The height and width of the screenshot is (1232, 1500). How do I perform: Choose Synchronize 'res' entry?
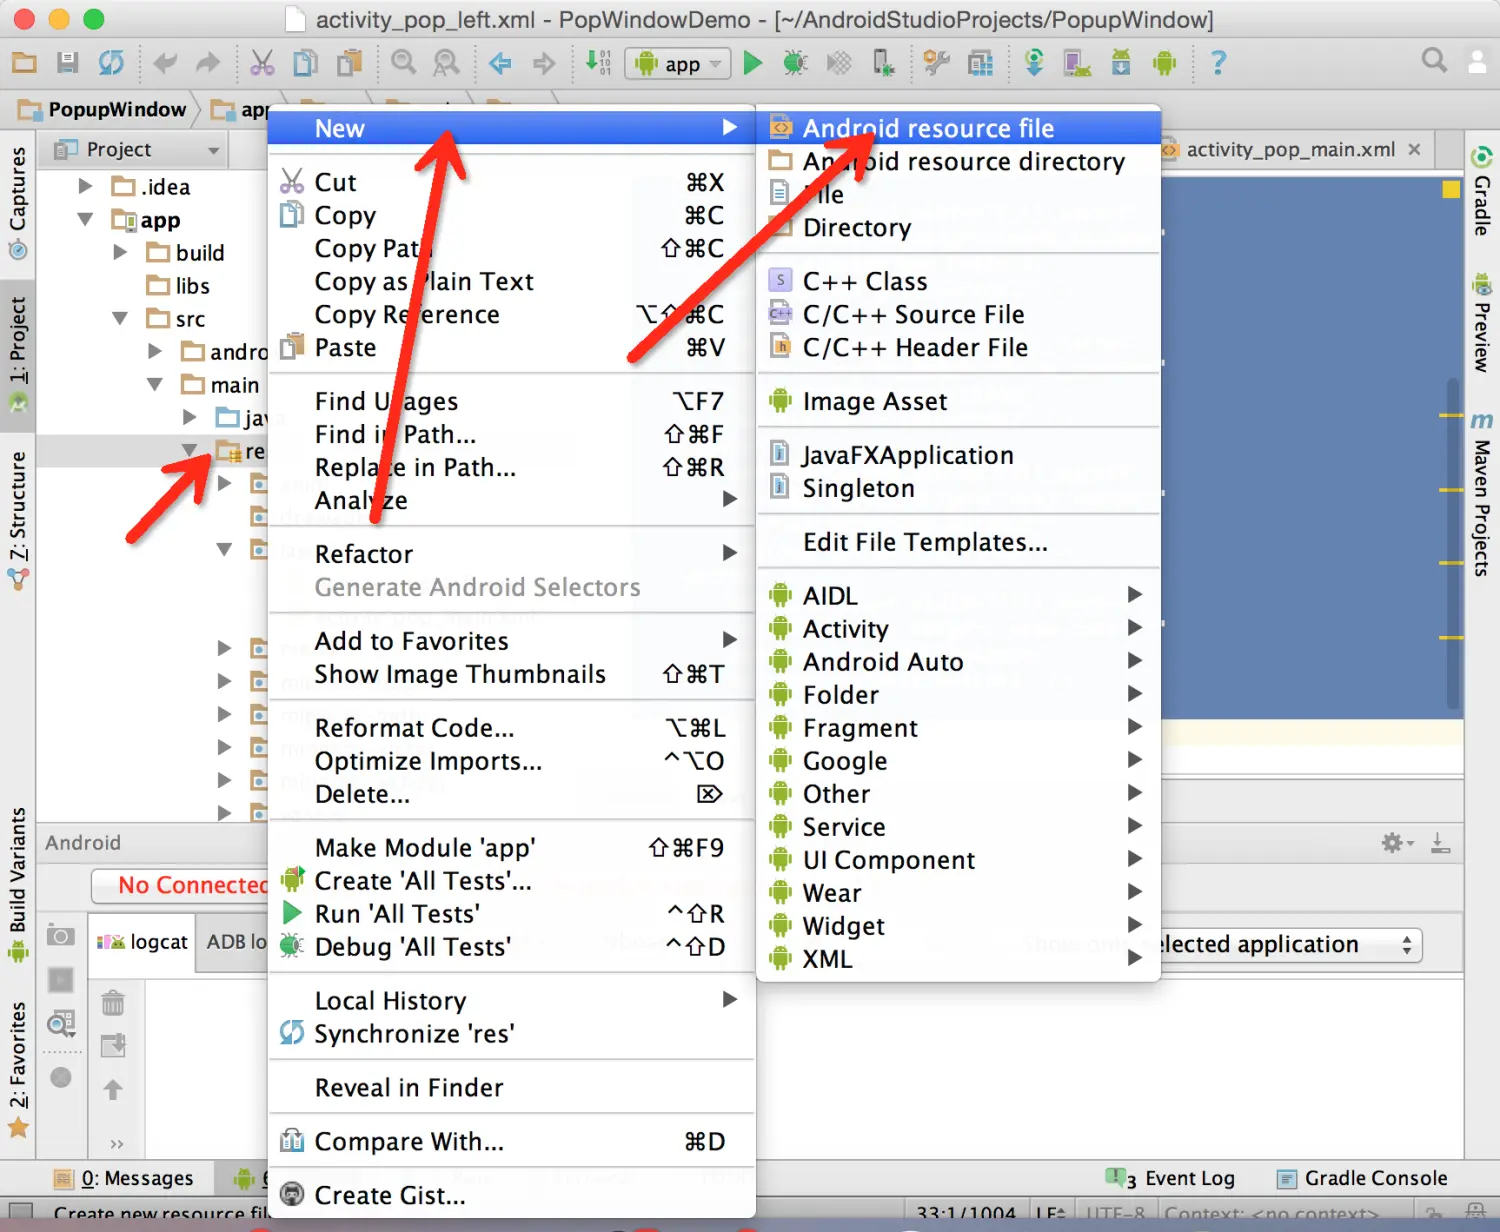click(511, 1033)
